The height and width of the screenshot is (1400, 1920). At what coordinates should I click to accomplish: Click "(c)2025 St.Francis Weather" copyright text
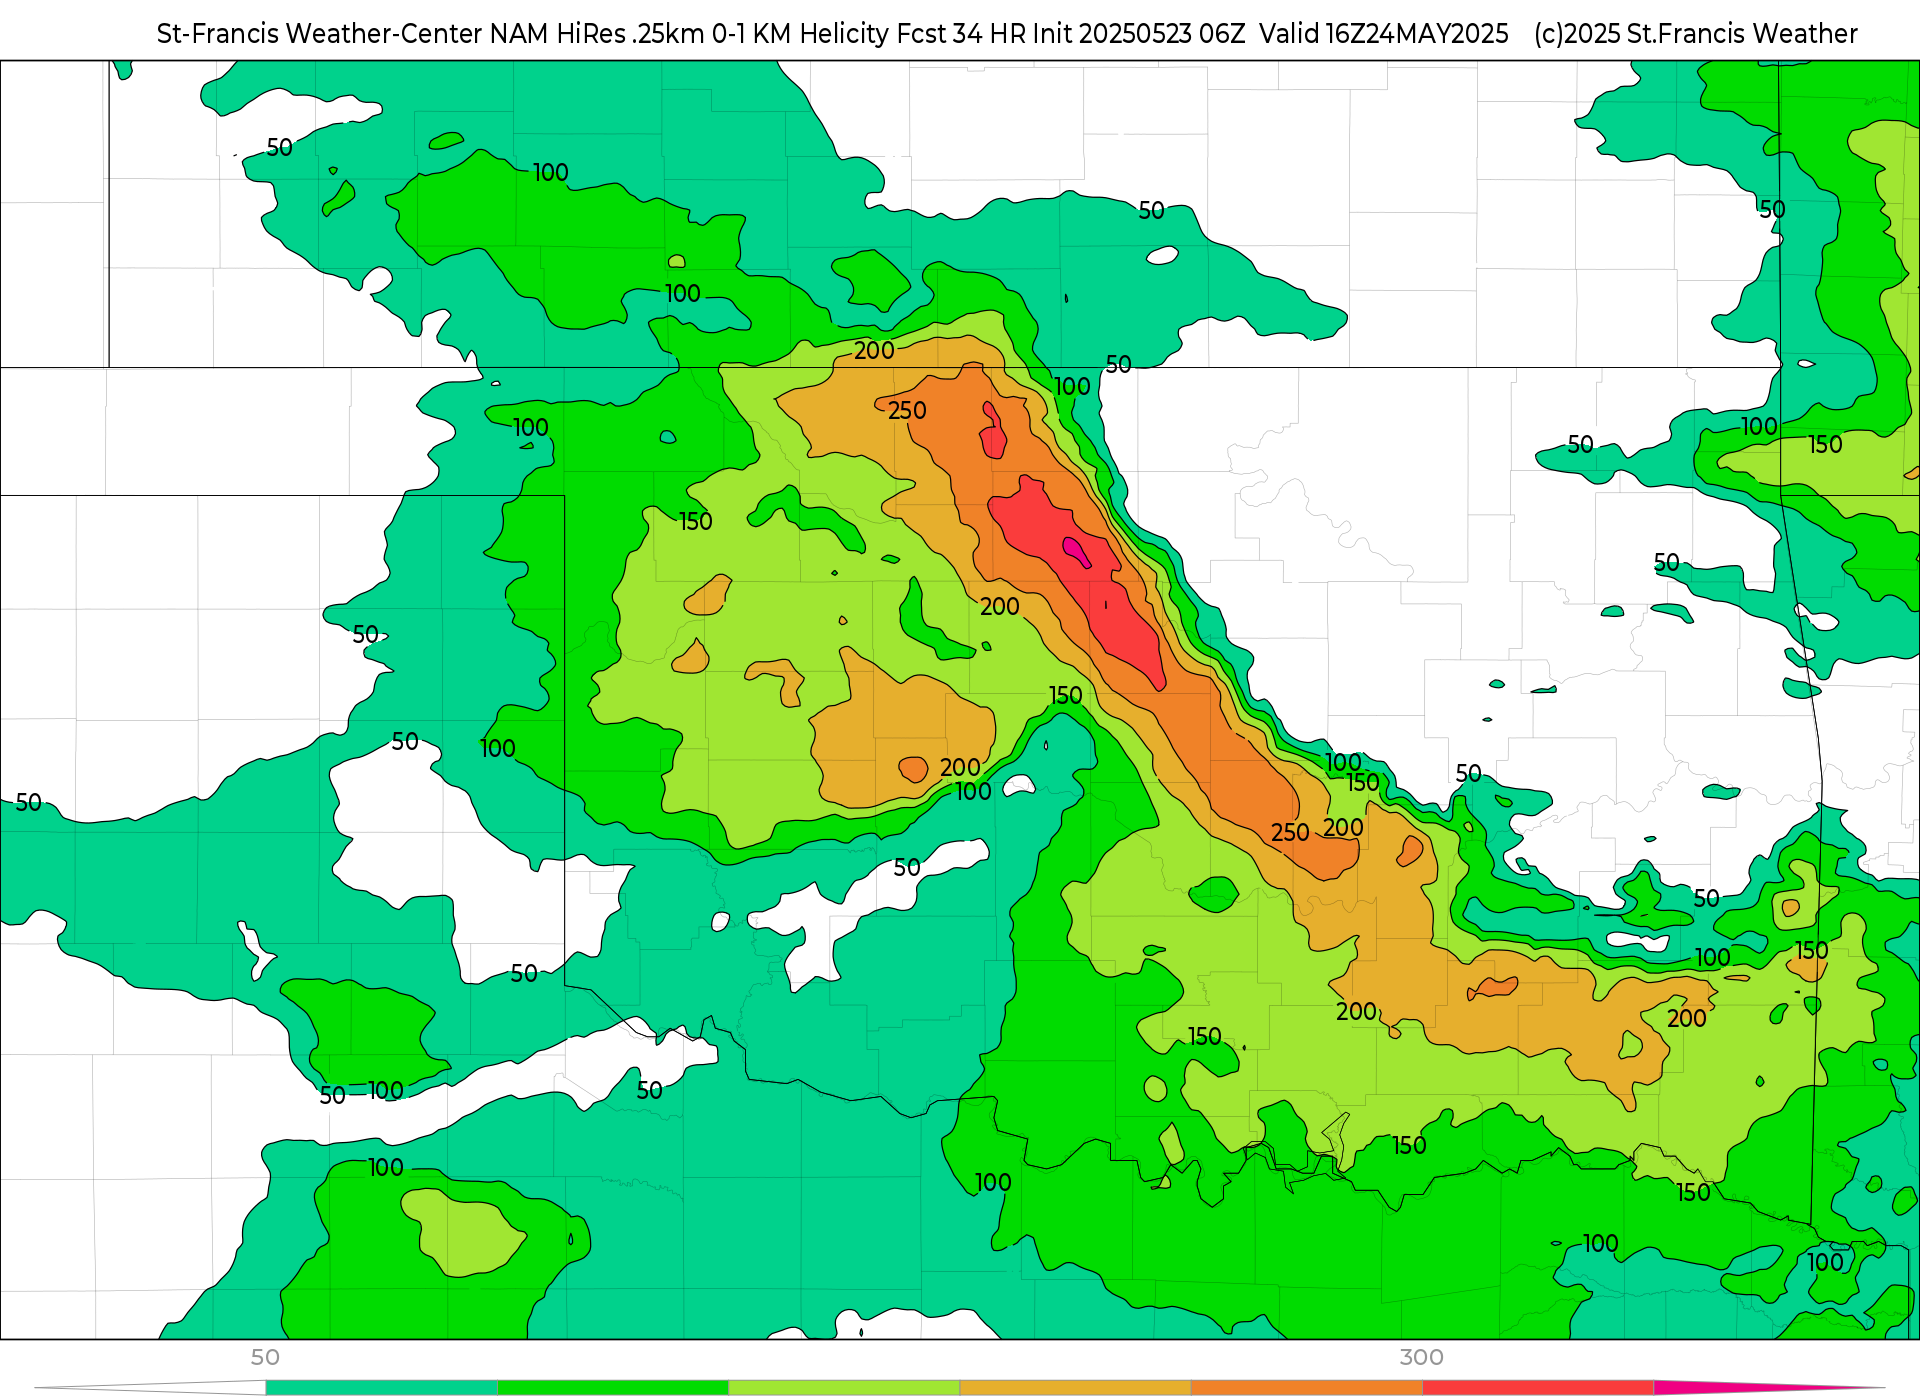(x=1696, y=34)
